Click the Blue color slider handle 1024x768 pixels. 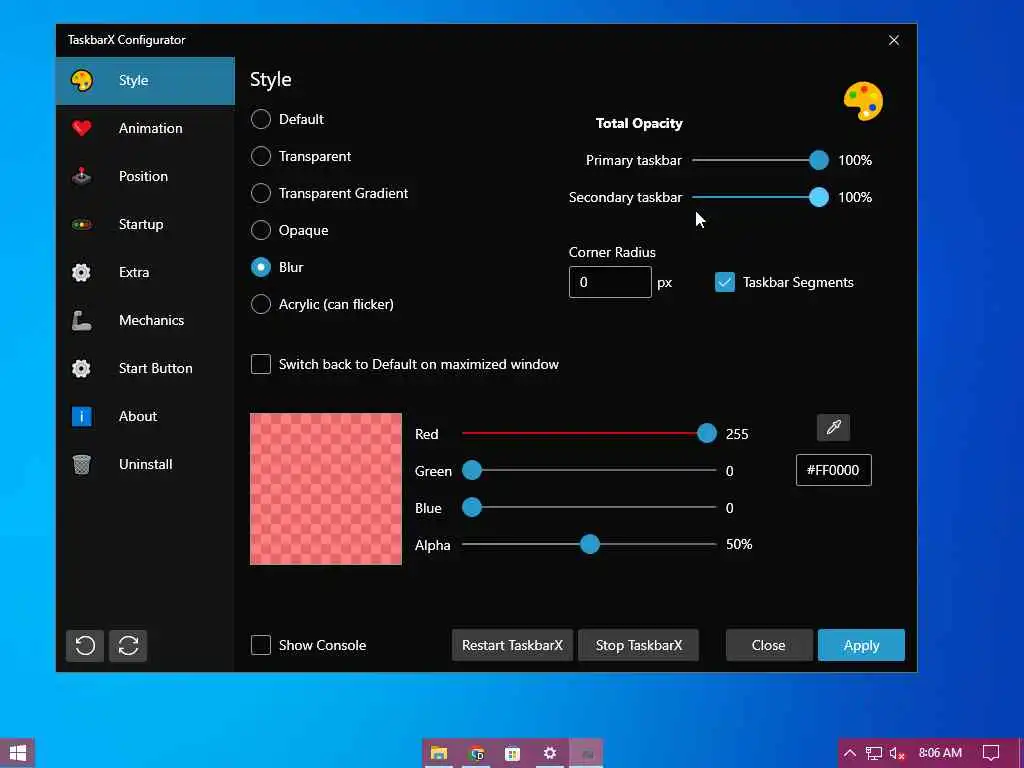472,507
